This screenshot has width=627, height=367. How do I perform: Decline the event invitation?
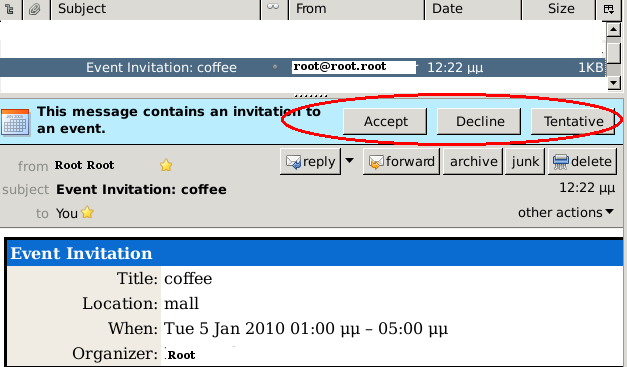479,121
